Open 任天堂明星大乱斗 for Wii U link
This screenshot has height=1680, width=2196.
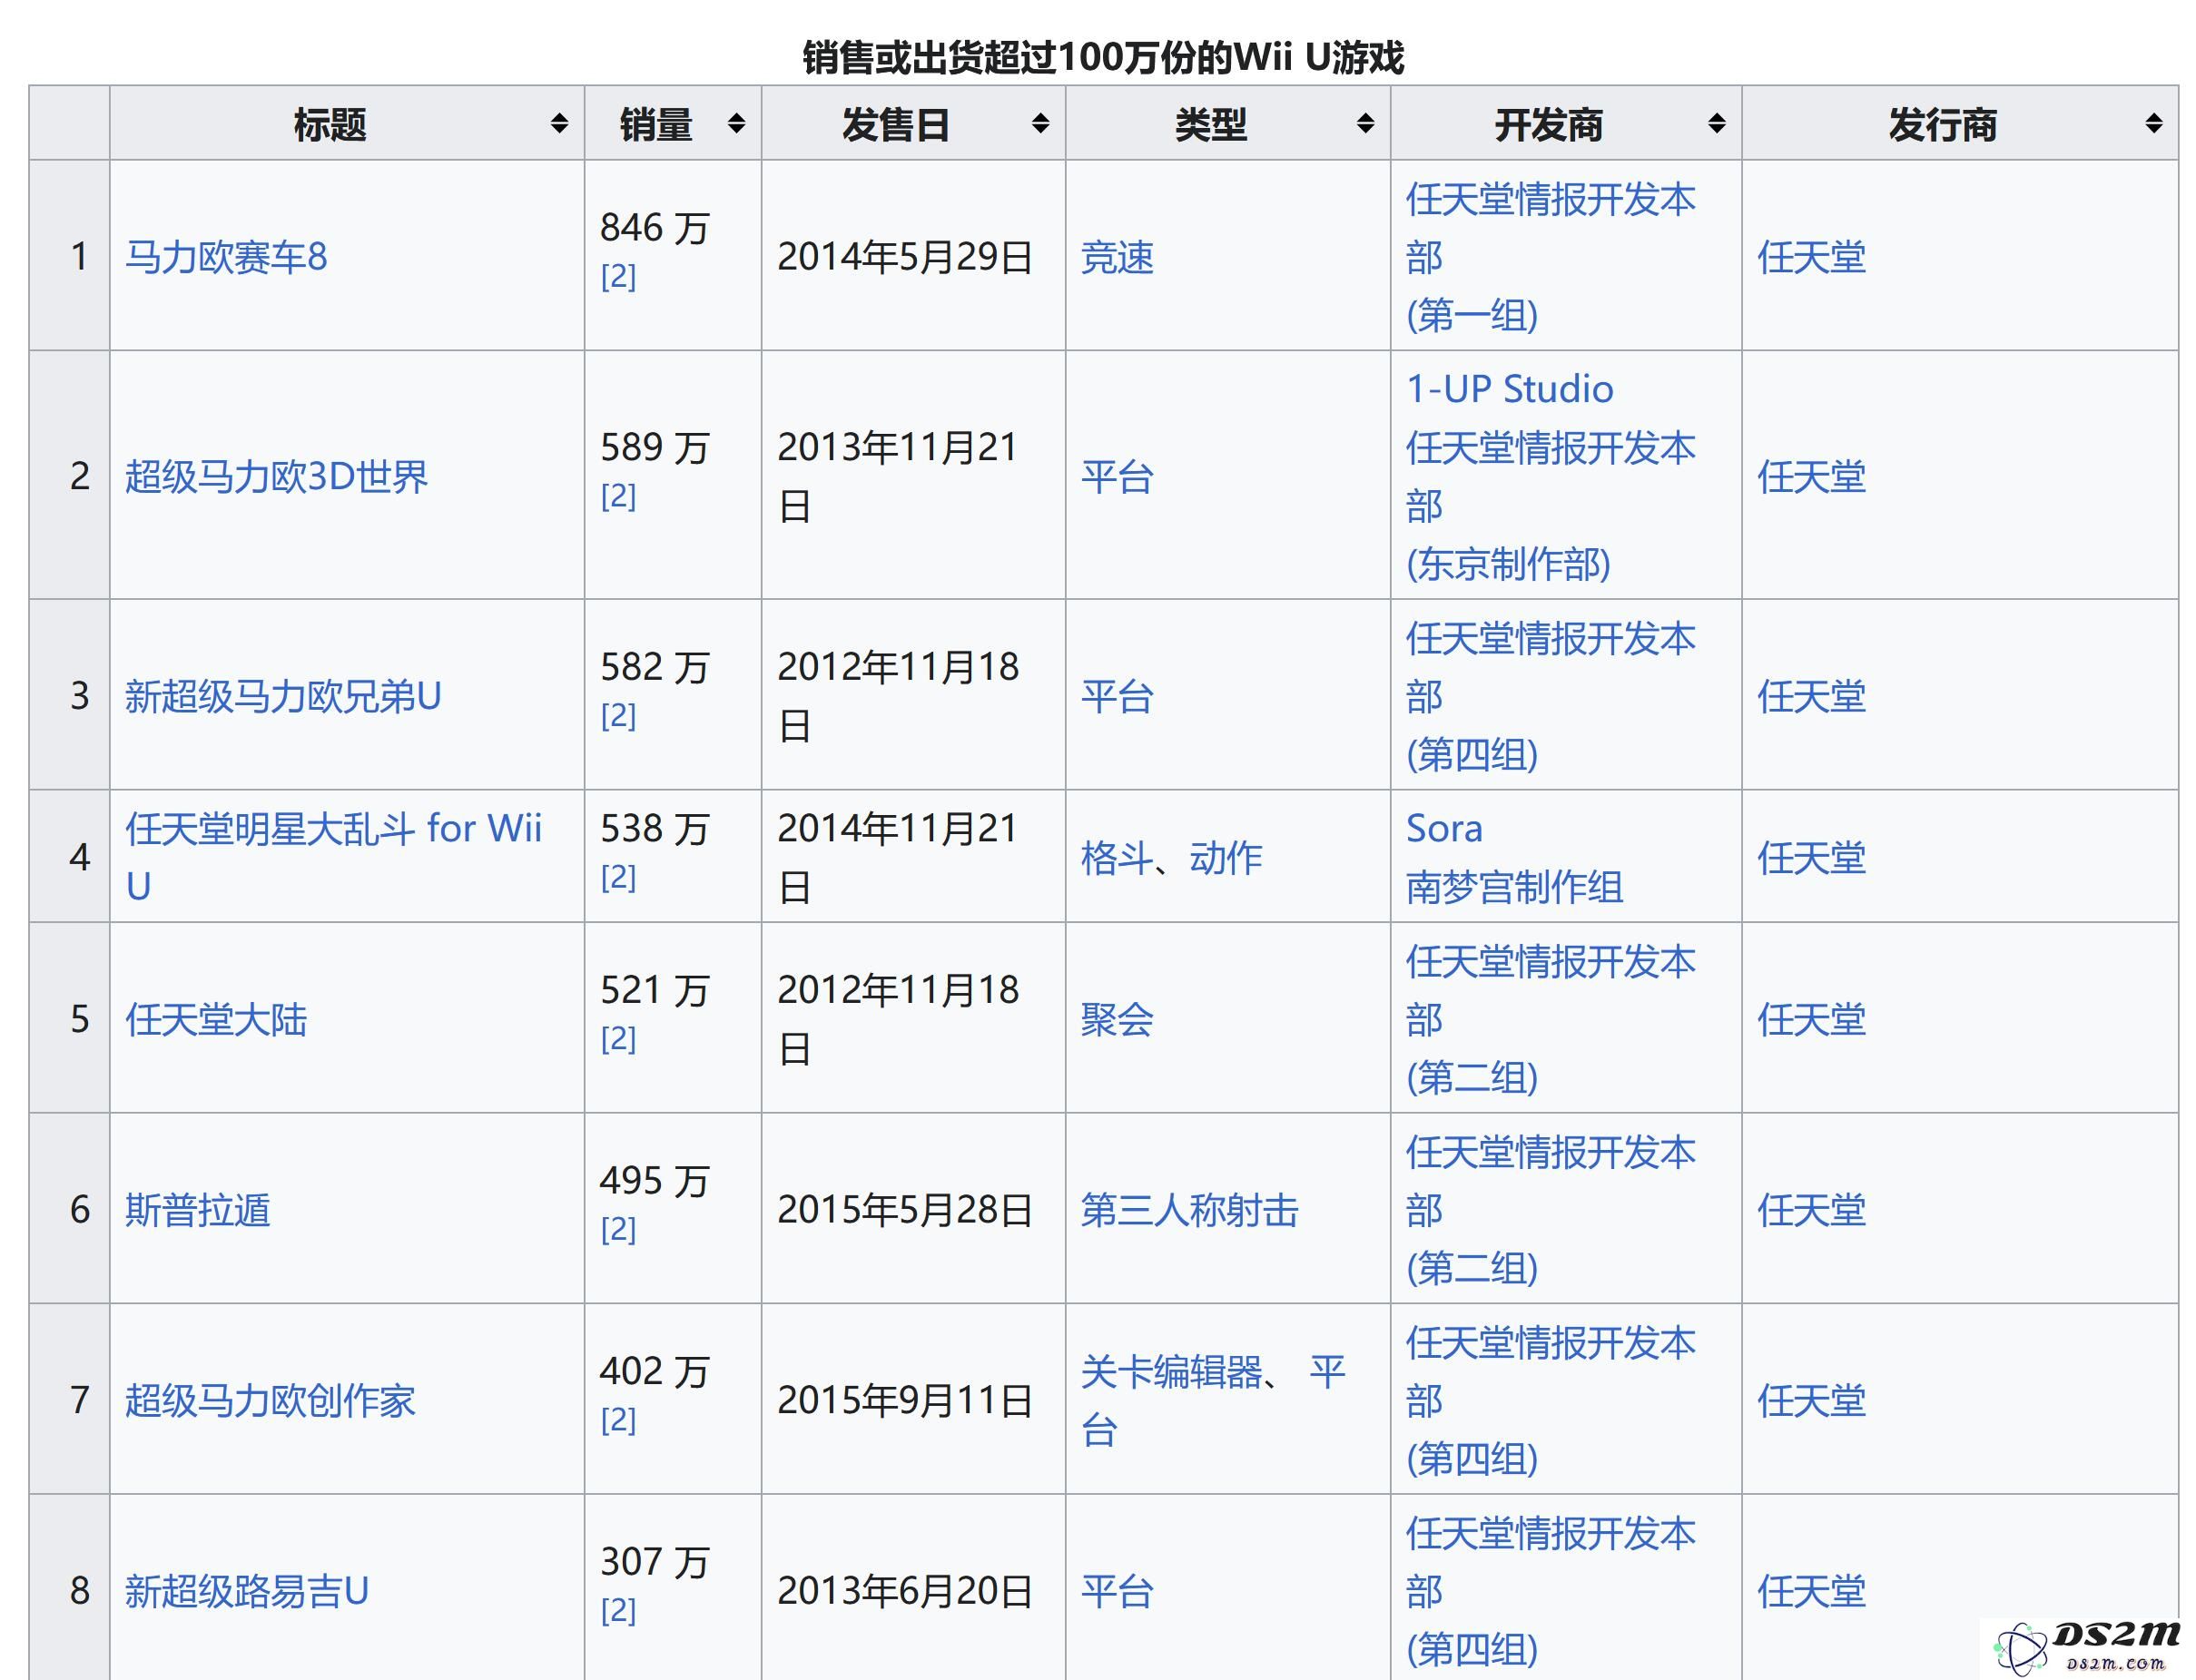pyautogui.click(x=333, y=857)
